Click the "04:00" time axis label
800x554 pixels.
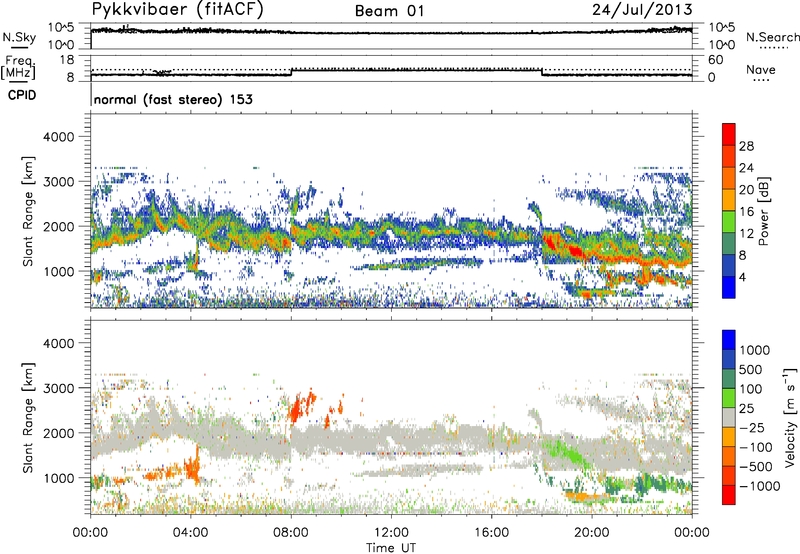pyautogui.click(x=191, y=533)
